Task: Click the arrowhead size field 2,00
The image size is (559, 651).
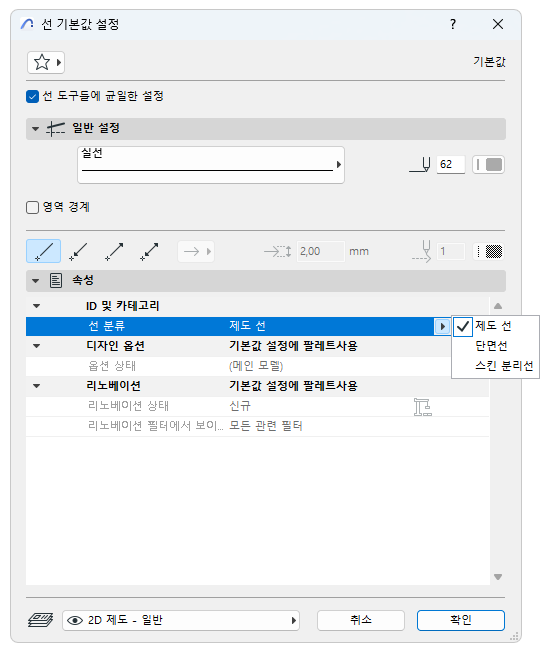Action: [321, 251]
